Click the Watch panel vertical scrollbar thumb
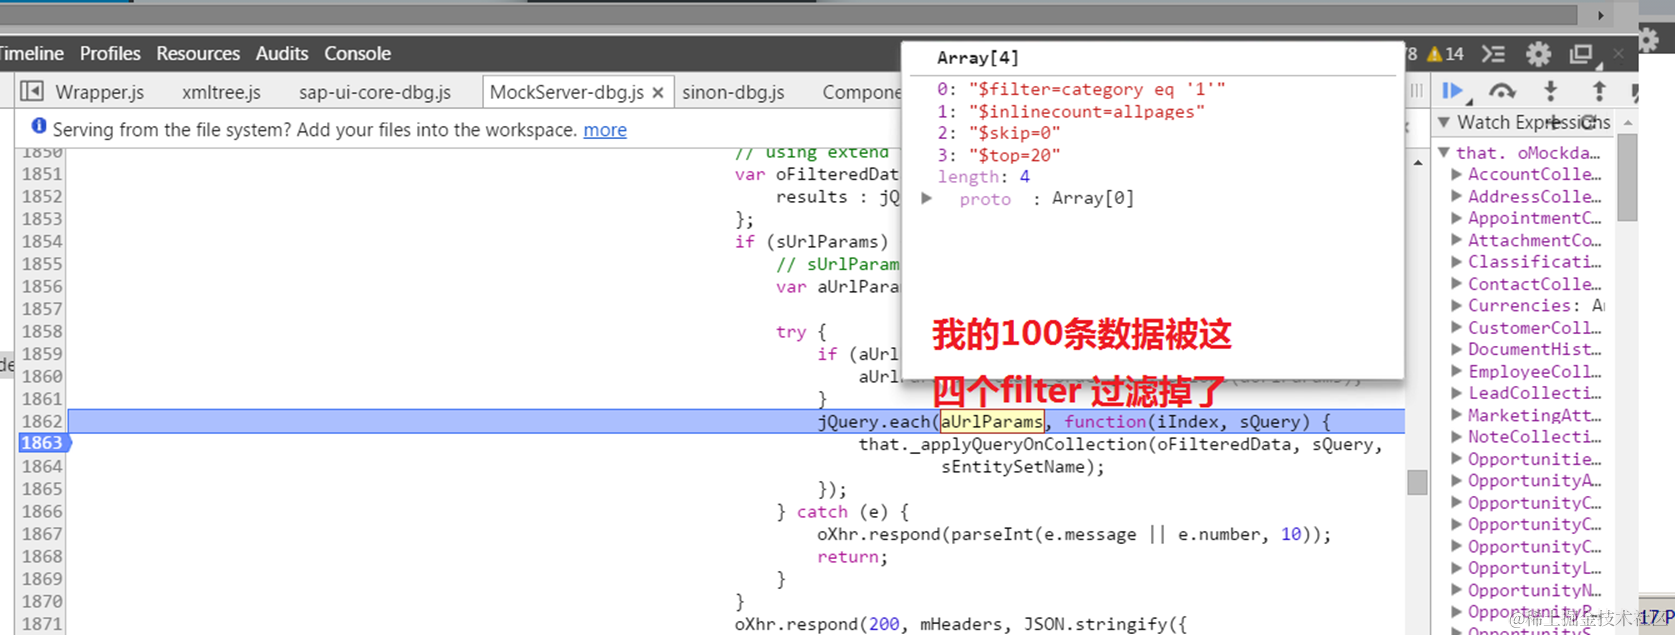Viewport: 1675px width, 635px height. coord(1627,177)
